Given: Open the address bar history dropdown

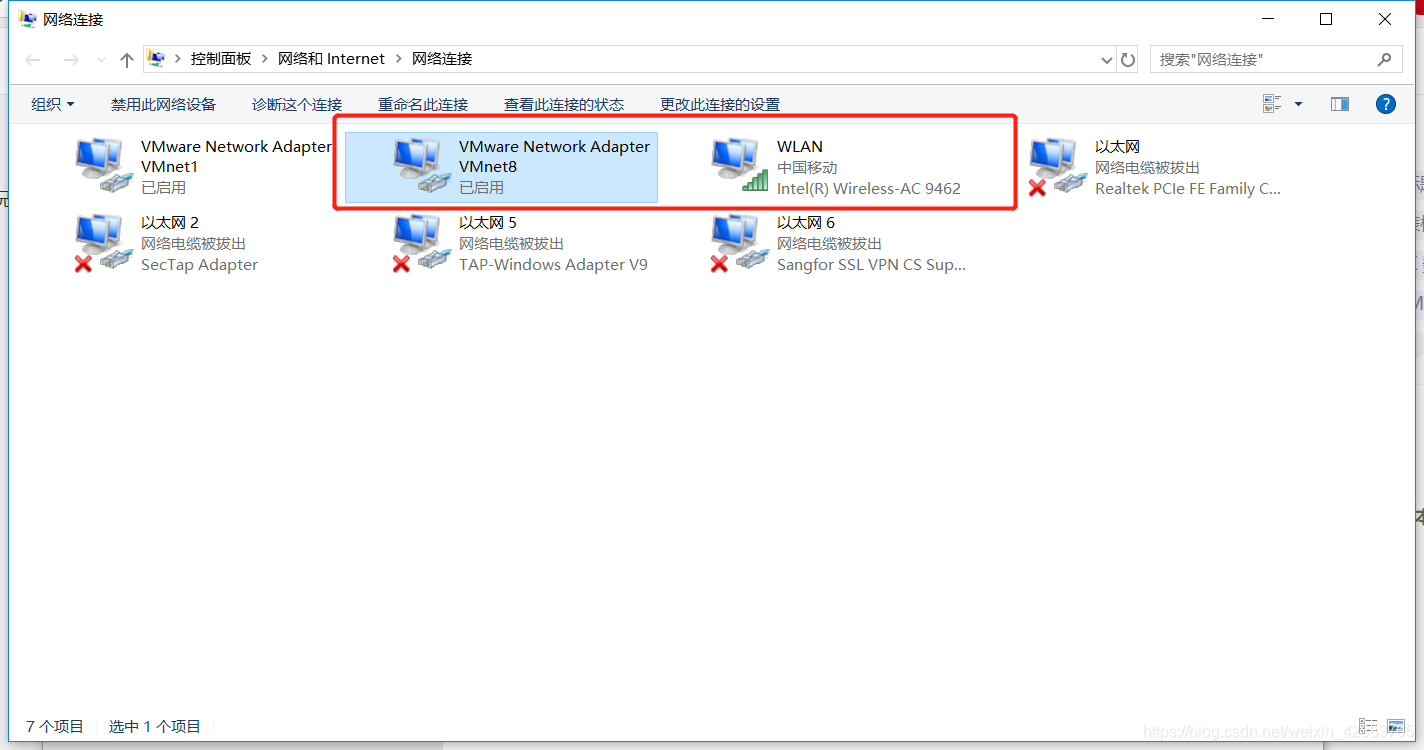Looking at the screenshot, I should click(1106, 59).
